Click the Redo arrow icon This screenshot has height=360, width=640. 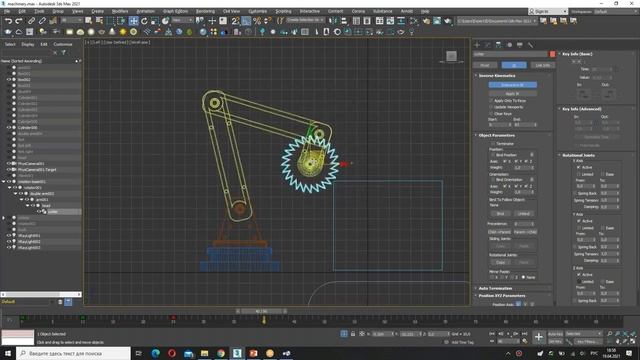click(19, 20)
